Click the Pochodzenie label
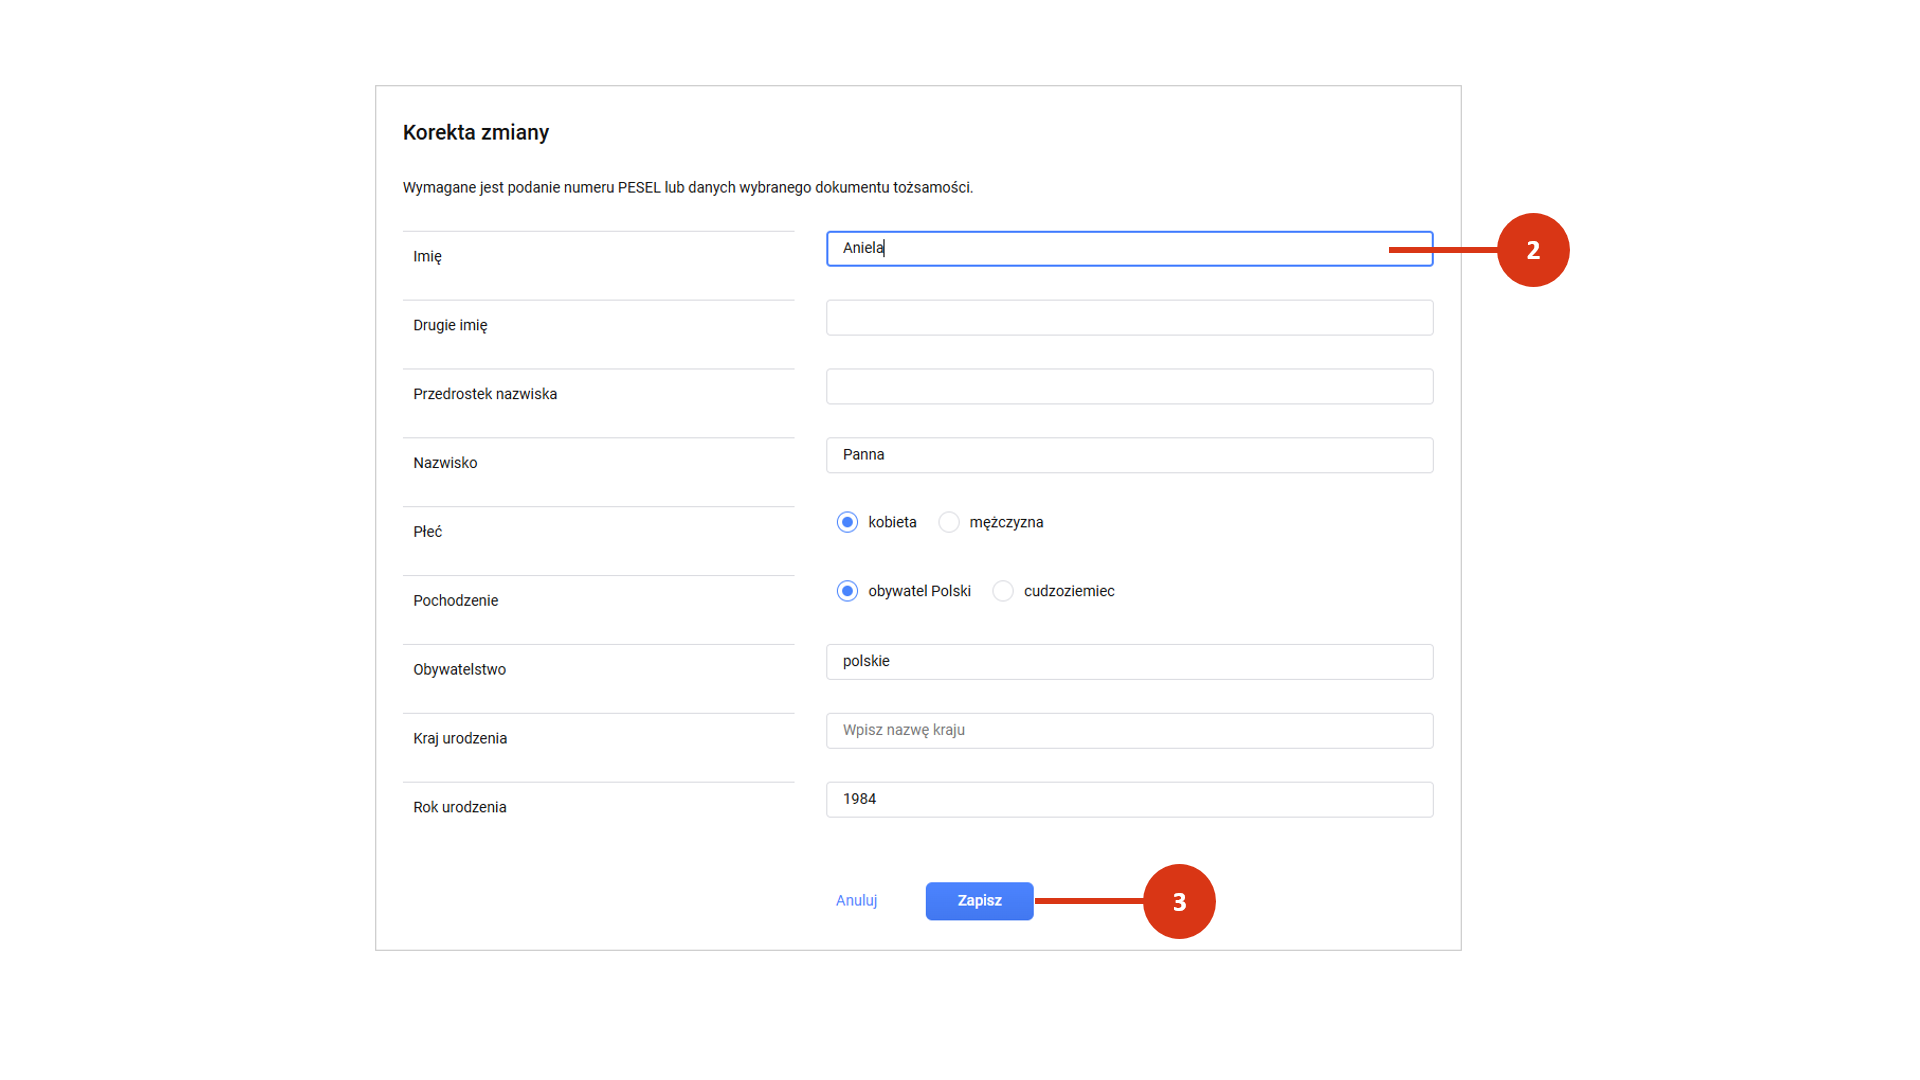This screenshot has height=1080, width=1920. (455, 601)
